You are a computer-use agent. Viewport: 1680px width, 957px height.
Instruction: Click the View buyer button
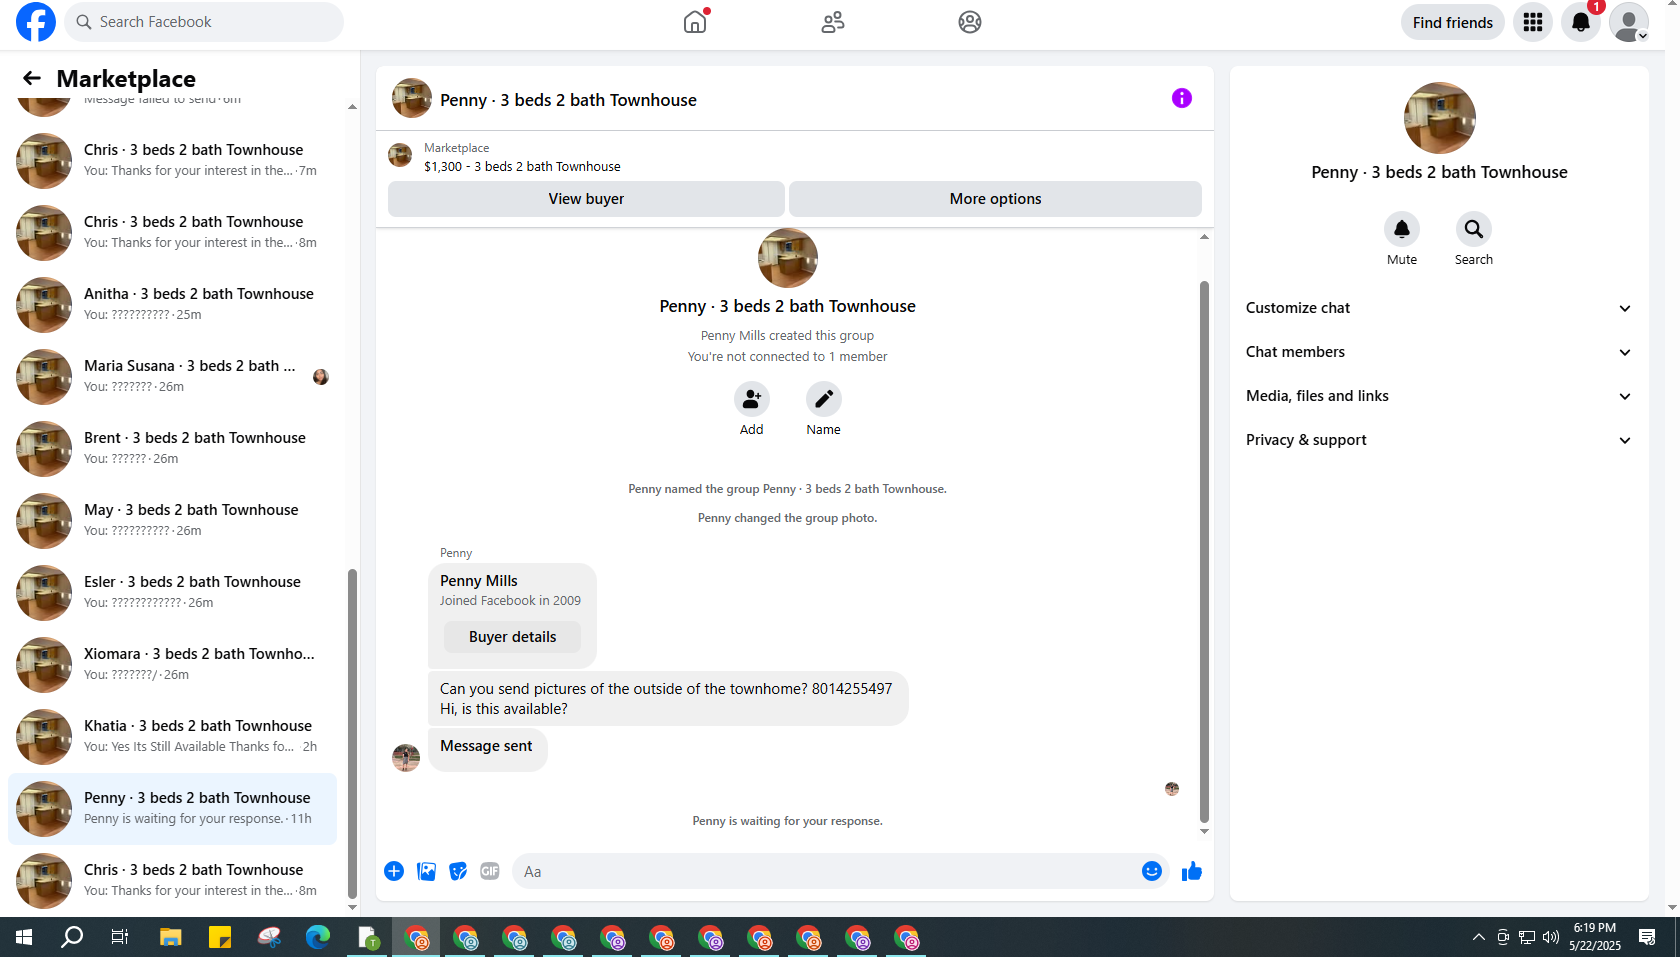coord(586,199)
